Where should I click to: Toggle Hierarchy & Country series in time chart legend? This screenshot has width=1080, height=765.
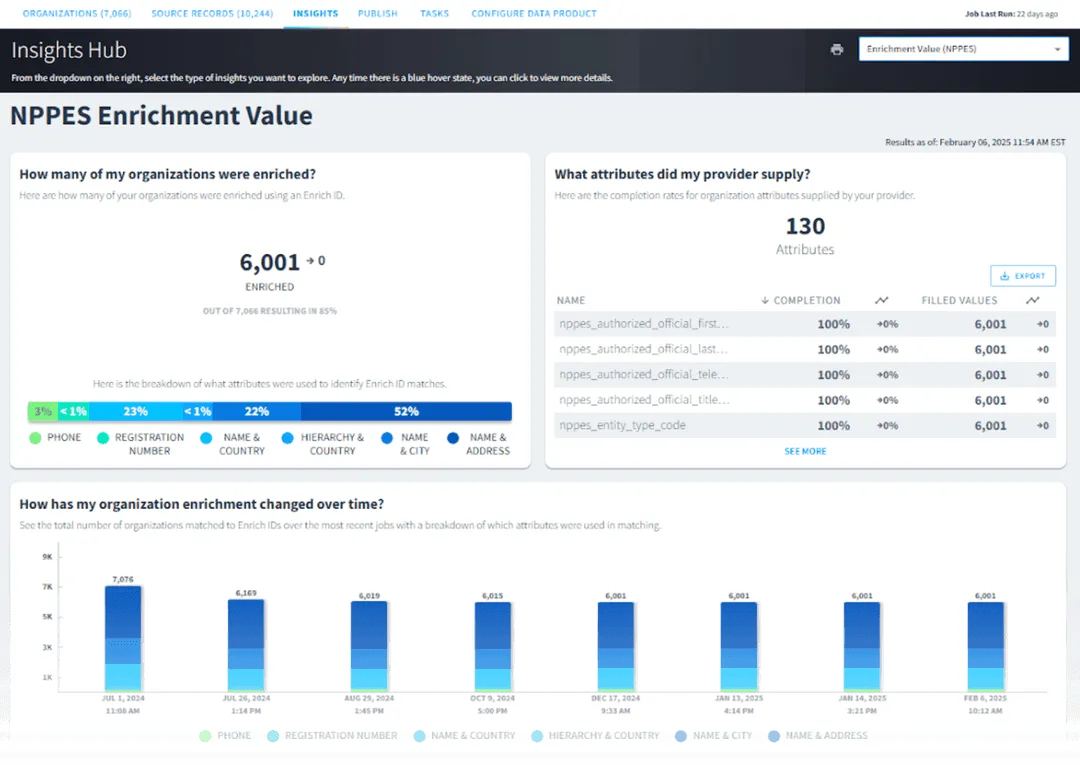coord(596,736)
